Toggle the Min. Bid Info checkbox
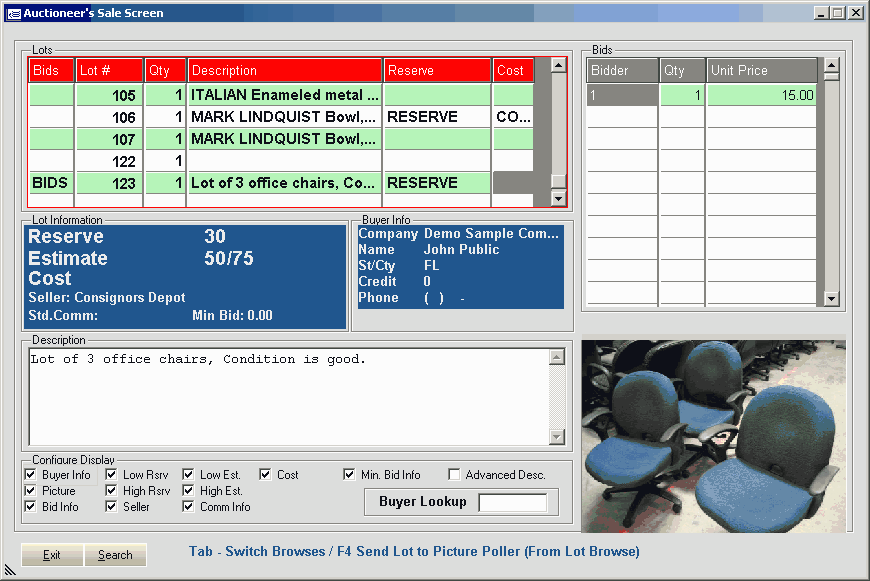Image resolution: width=870 pixels, height=581 pixels. click(x=349, y=475)
